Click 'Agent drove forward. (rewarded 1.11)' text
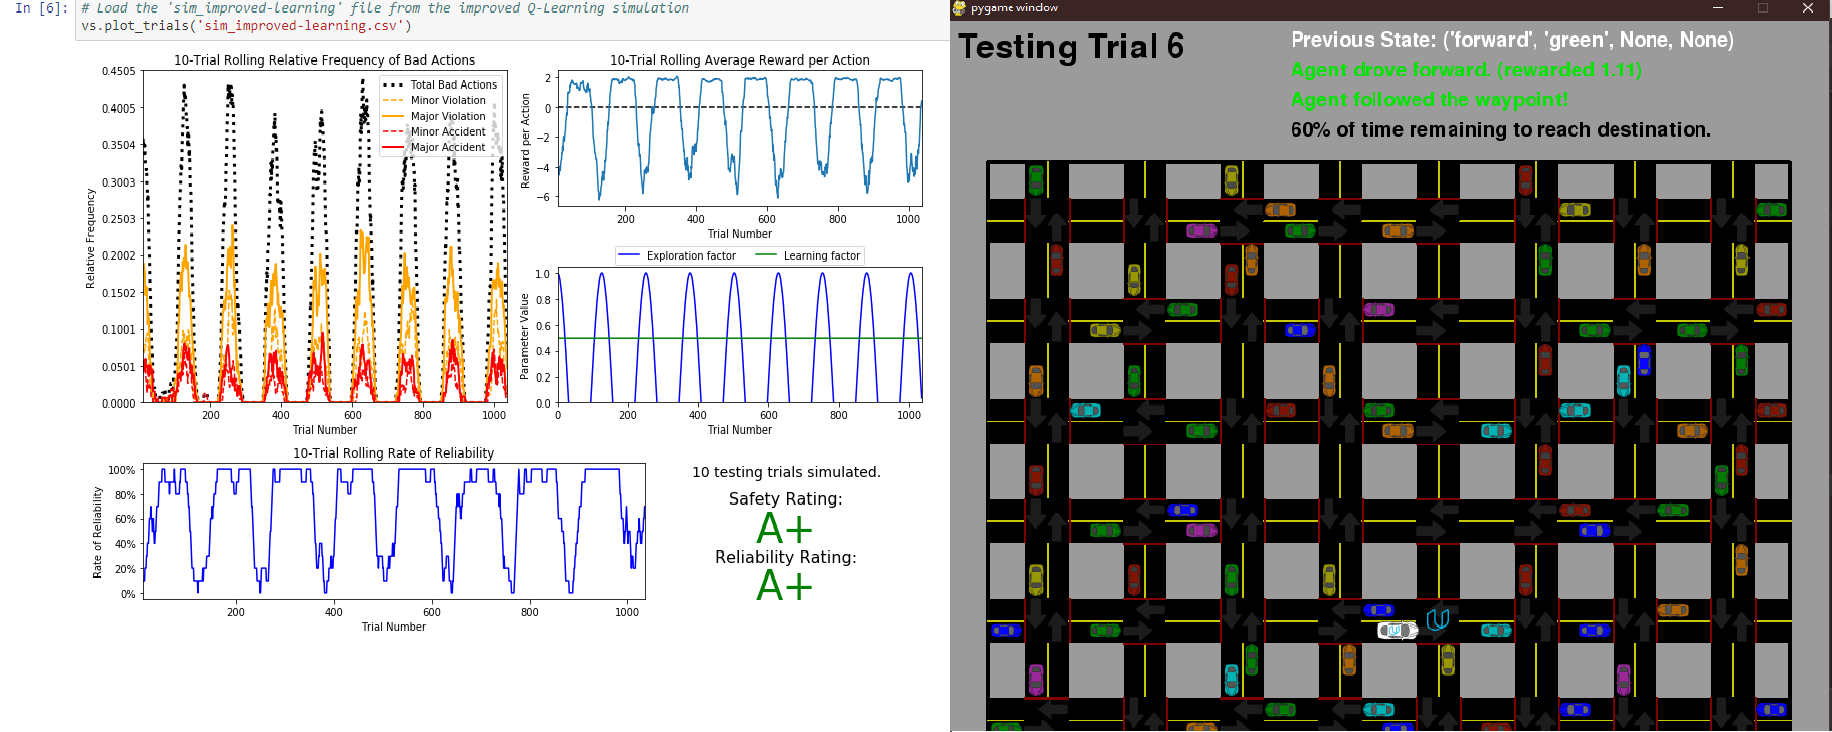Screen dimensions: 1832x732 click(x=1466, y=70)
